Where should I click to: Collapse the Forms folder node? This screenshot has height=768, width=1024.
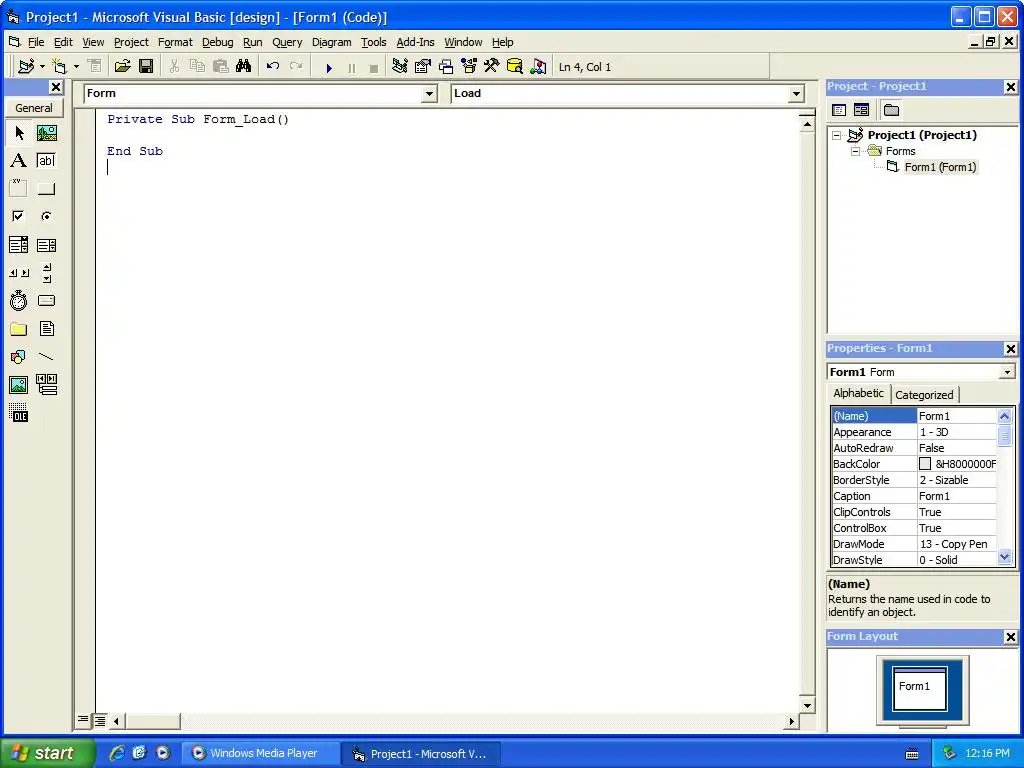pyautogui.click(x=855, y=152)
